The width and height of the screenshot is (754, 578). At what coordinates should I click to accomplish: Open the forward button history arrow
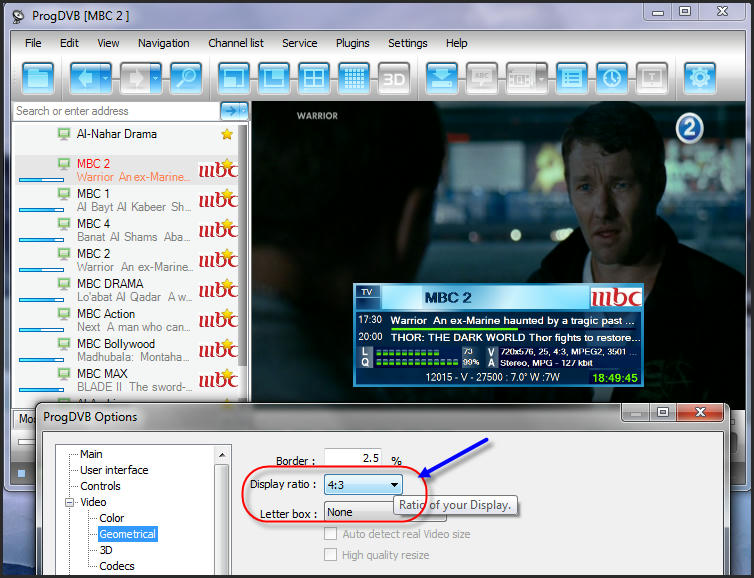coord(156,78)
